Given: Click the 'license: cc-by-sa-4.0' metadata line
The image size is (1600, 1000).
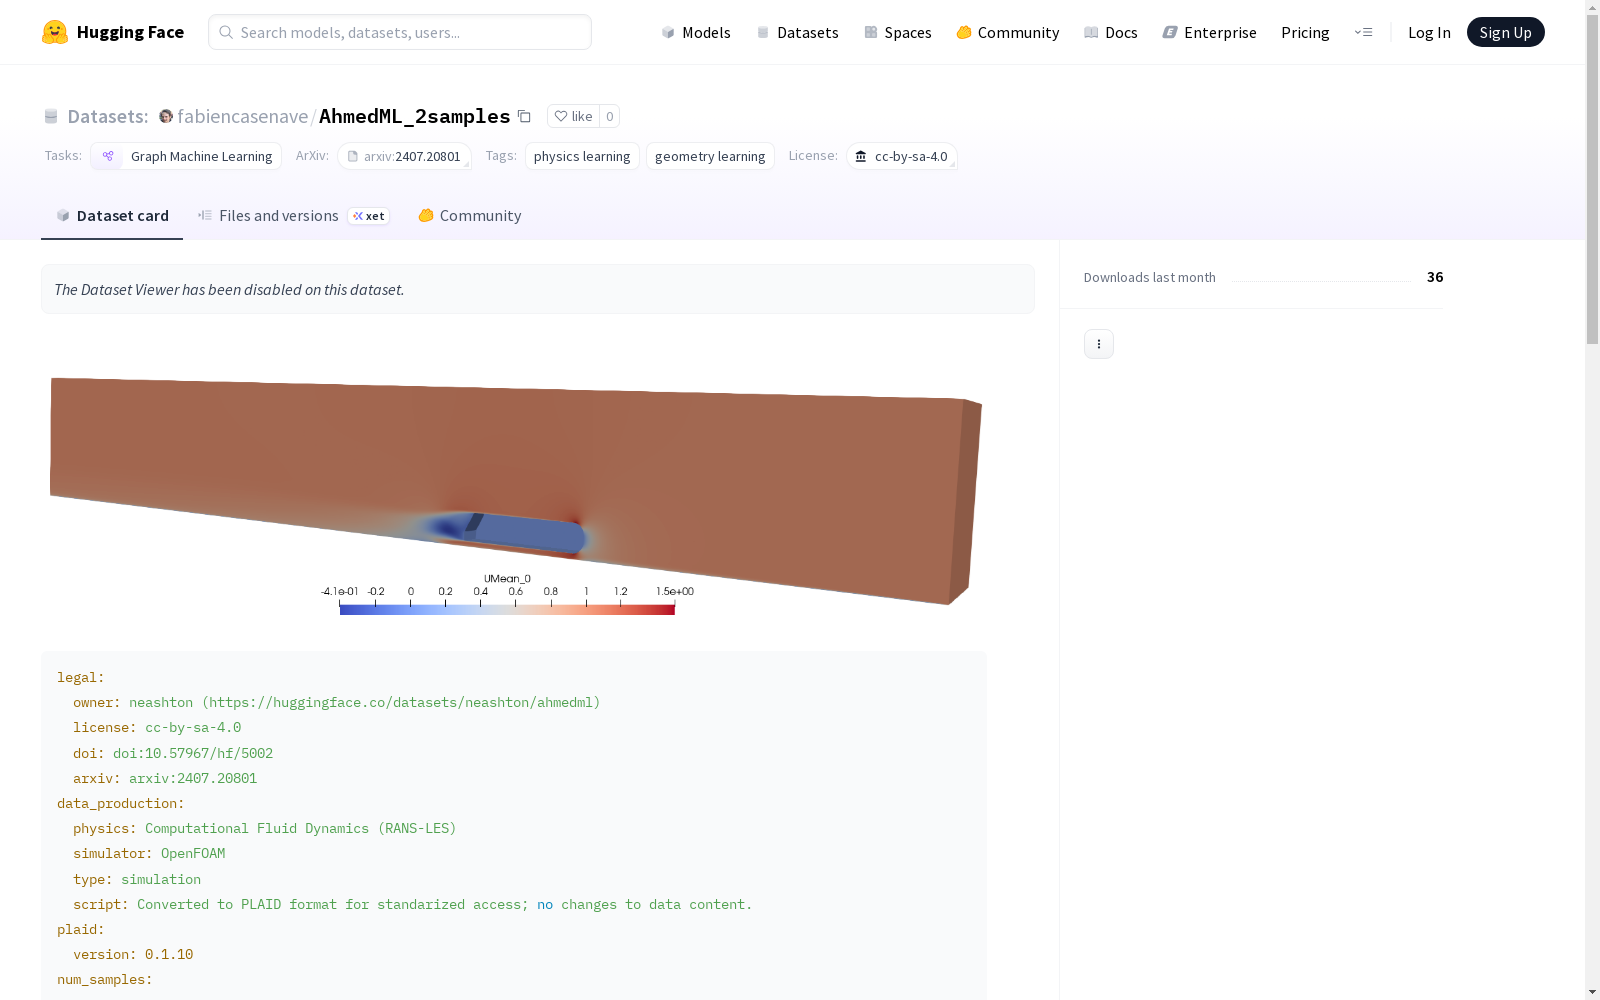Looking at the screenshot, I should point(157,728).
